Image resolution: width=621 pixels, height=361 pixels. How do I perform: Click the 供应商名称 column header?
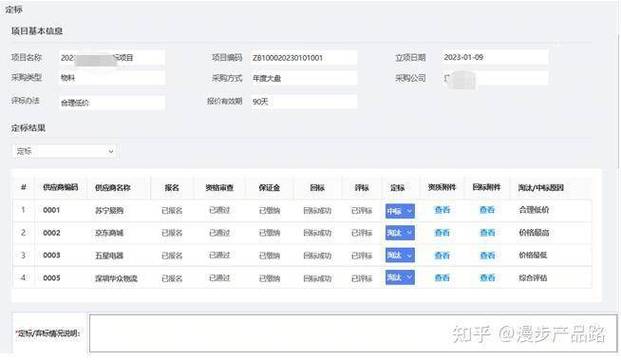[112, 188]
